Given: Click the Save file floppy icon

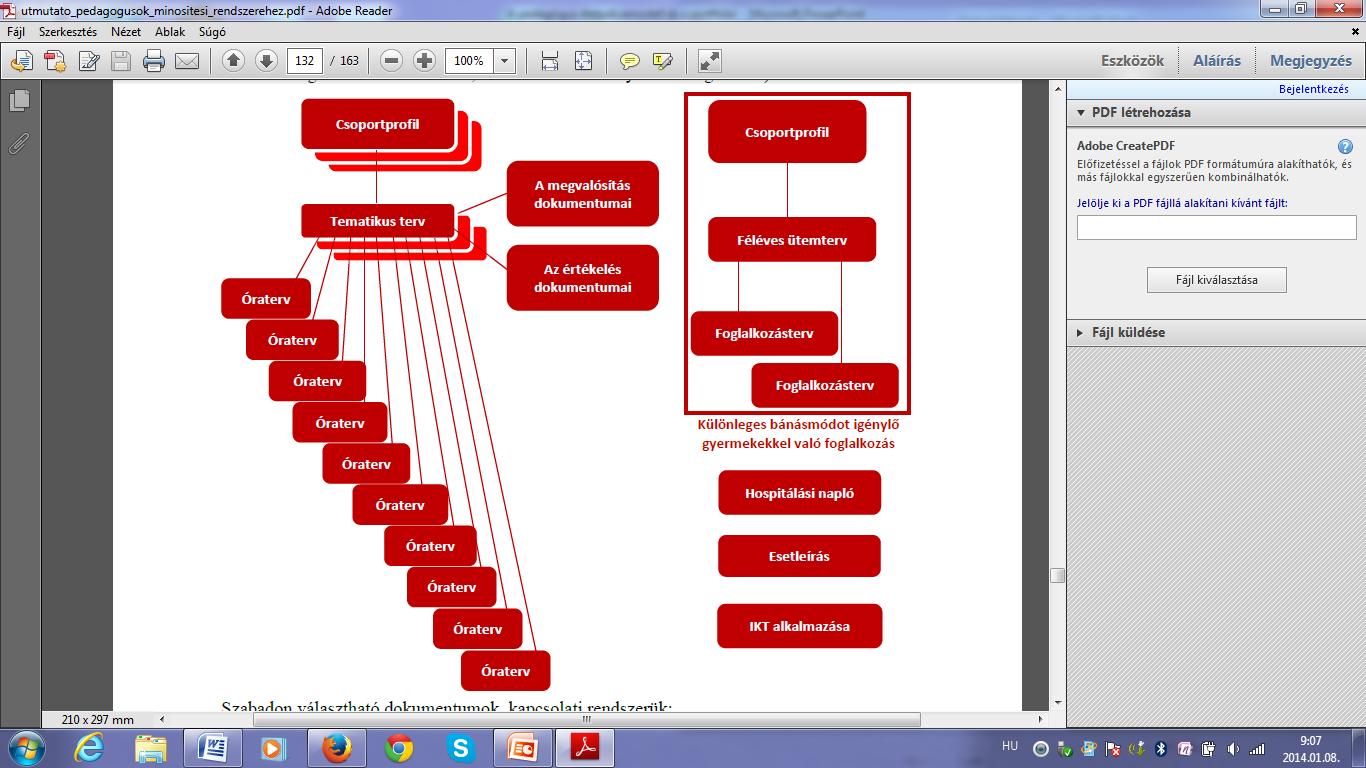Looking at the screenshot, I should 121,61.
